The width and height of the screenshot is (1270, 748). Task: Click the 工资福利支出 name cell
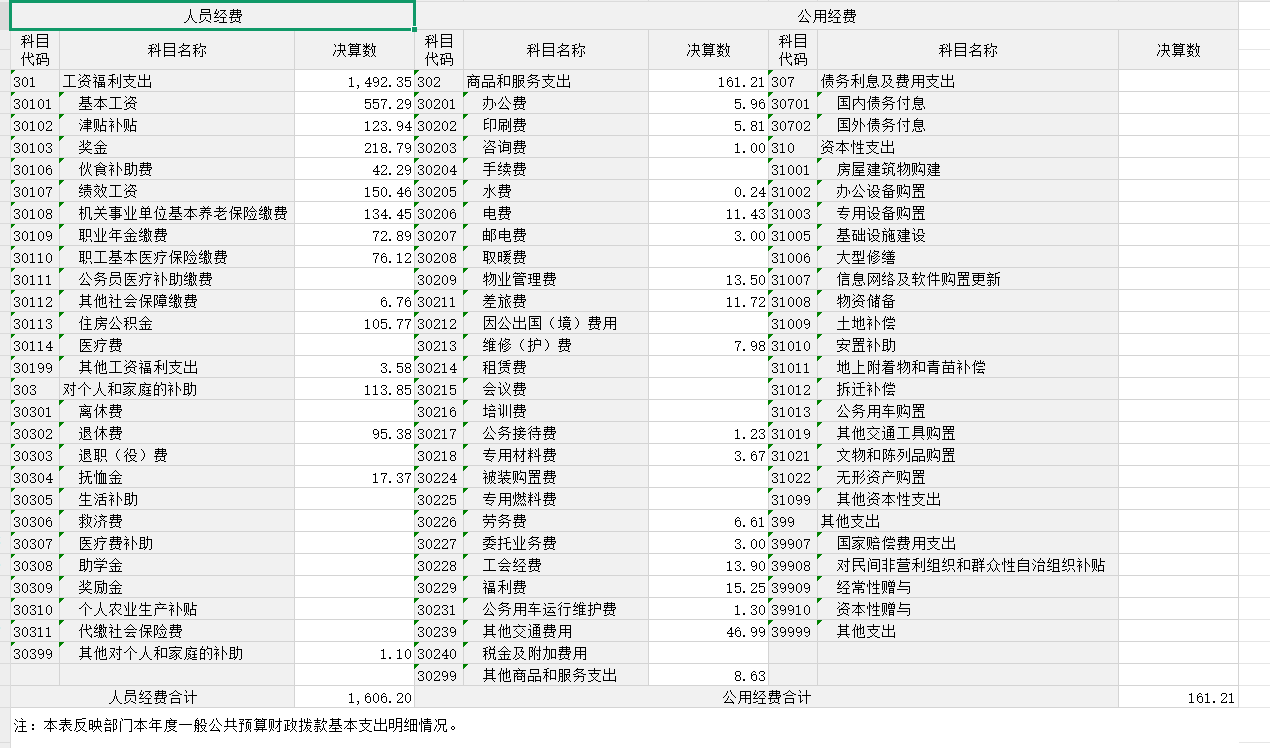click(177, 82)
